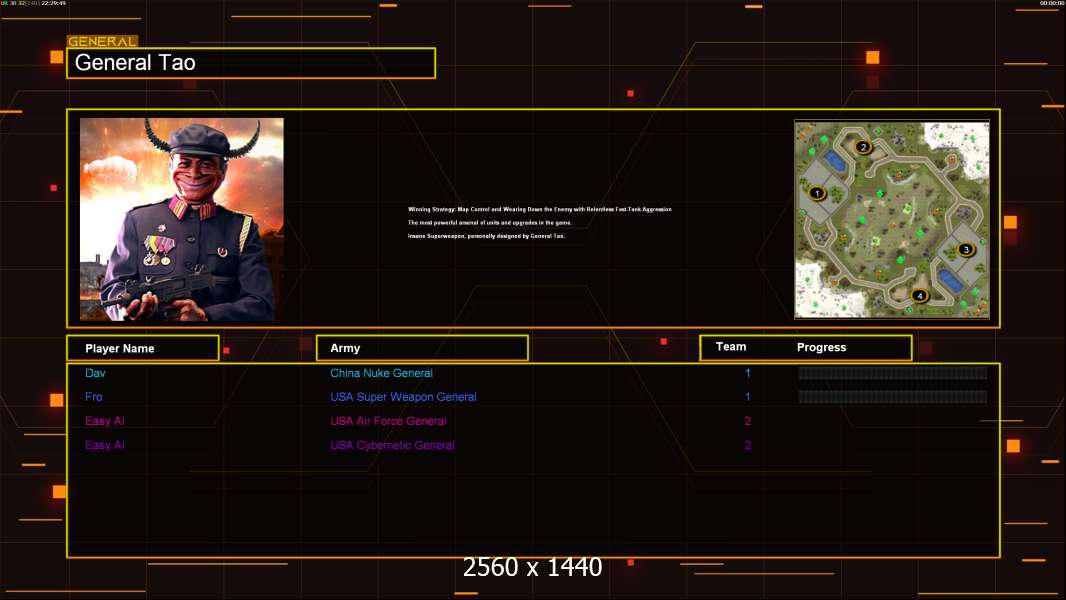Select player name Fro
The image size is (1066, 600).
[x=94, y=397]
